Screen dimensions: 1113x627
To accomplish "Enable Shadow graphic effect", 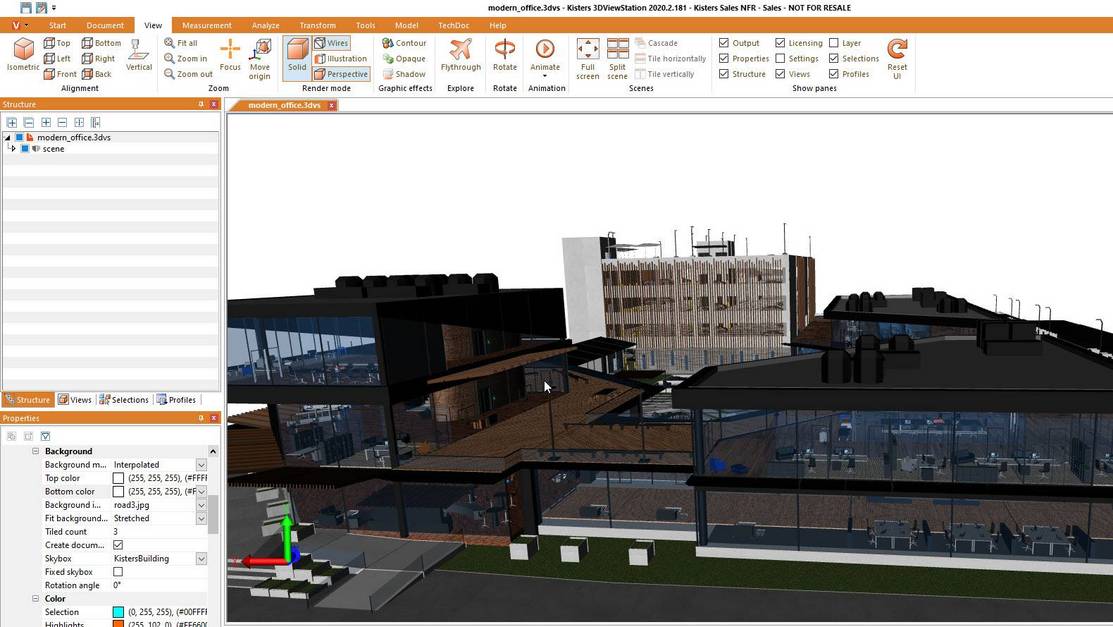I will [404, 74].
